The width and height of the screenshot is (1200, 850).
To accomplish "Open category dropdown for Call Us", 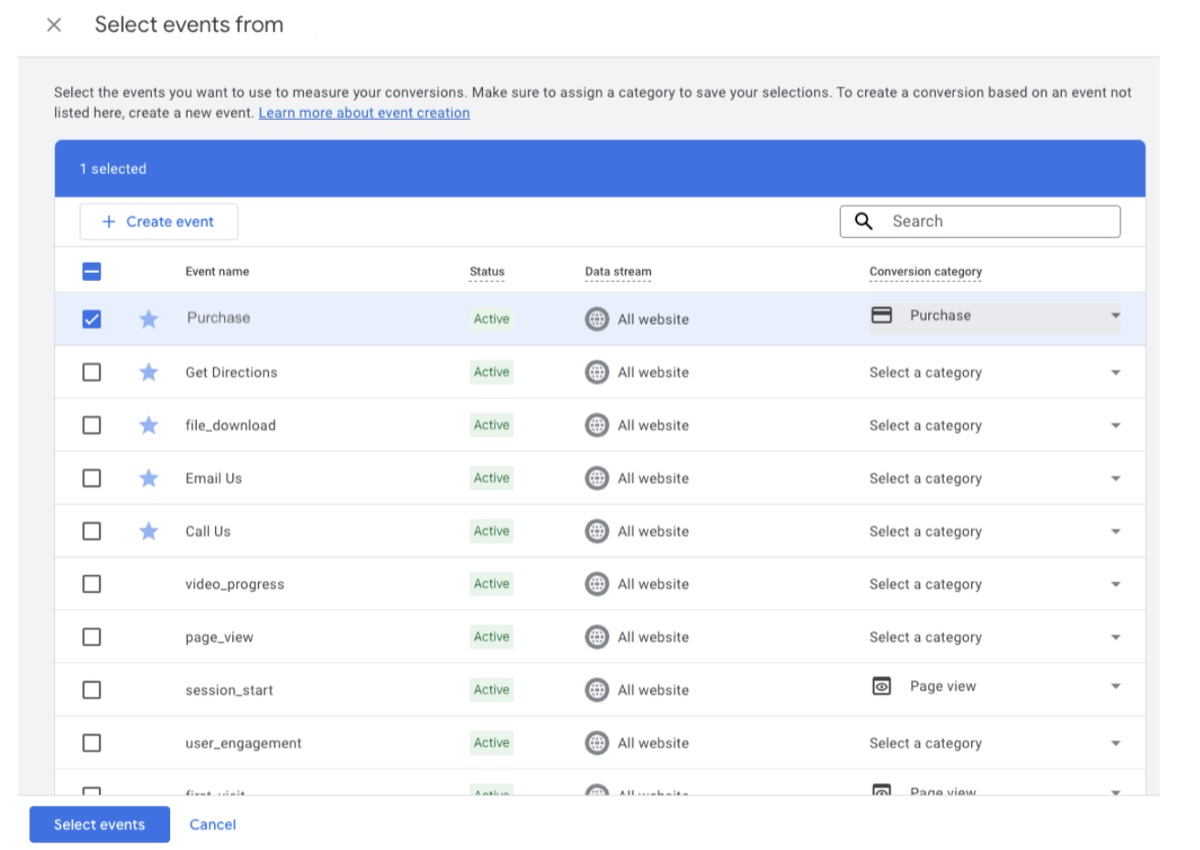I will point(995,531).
